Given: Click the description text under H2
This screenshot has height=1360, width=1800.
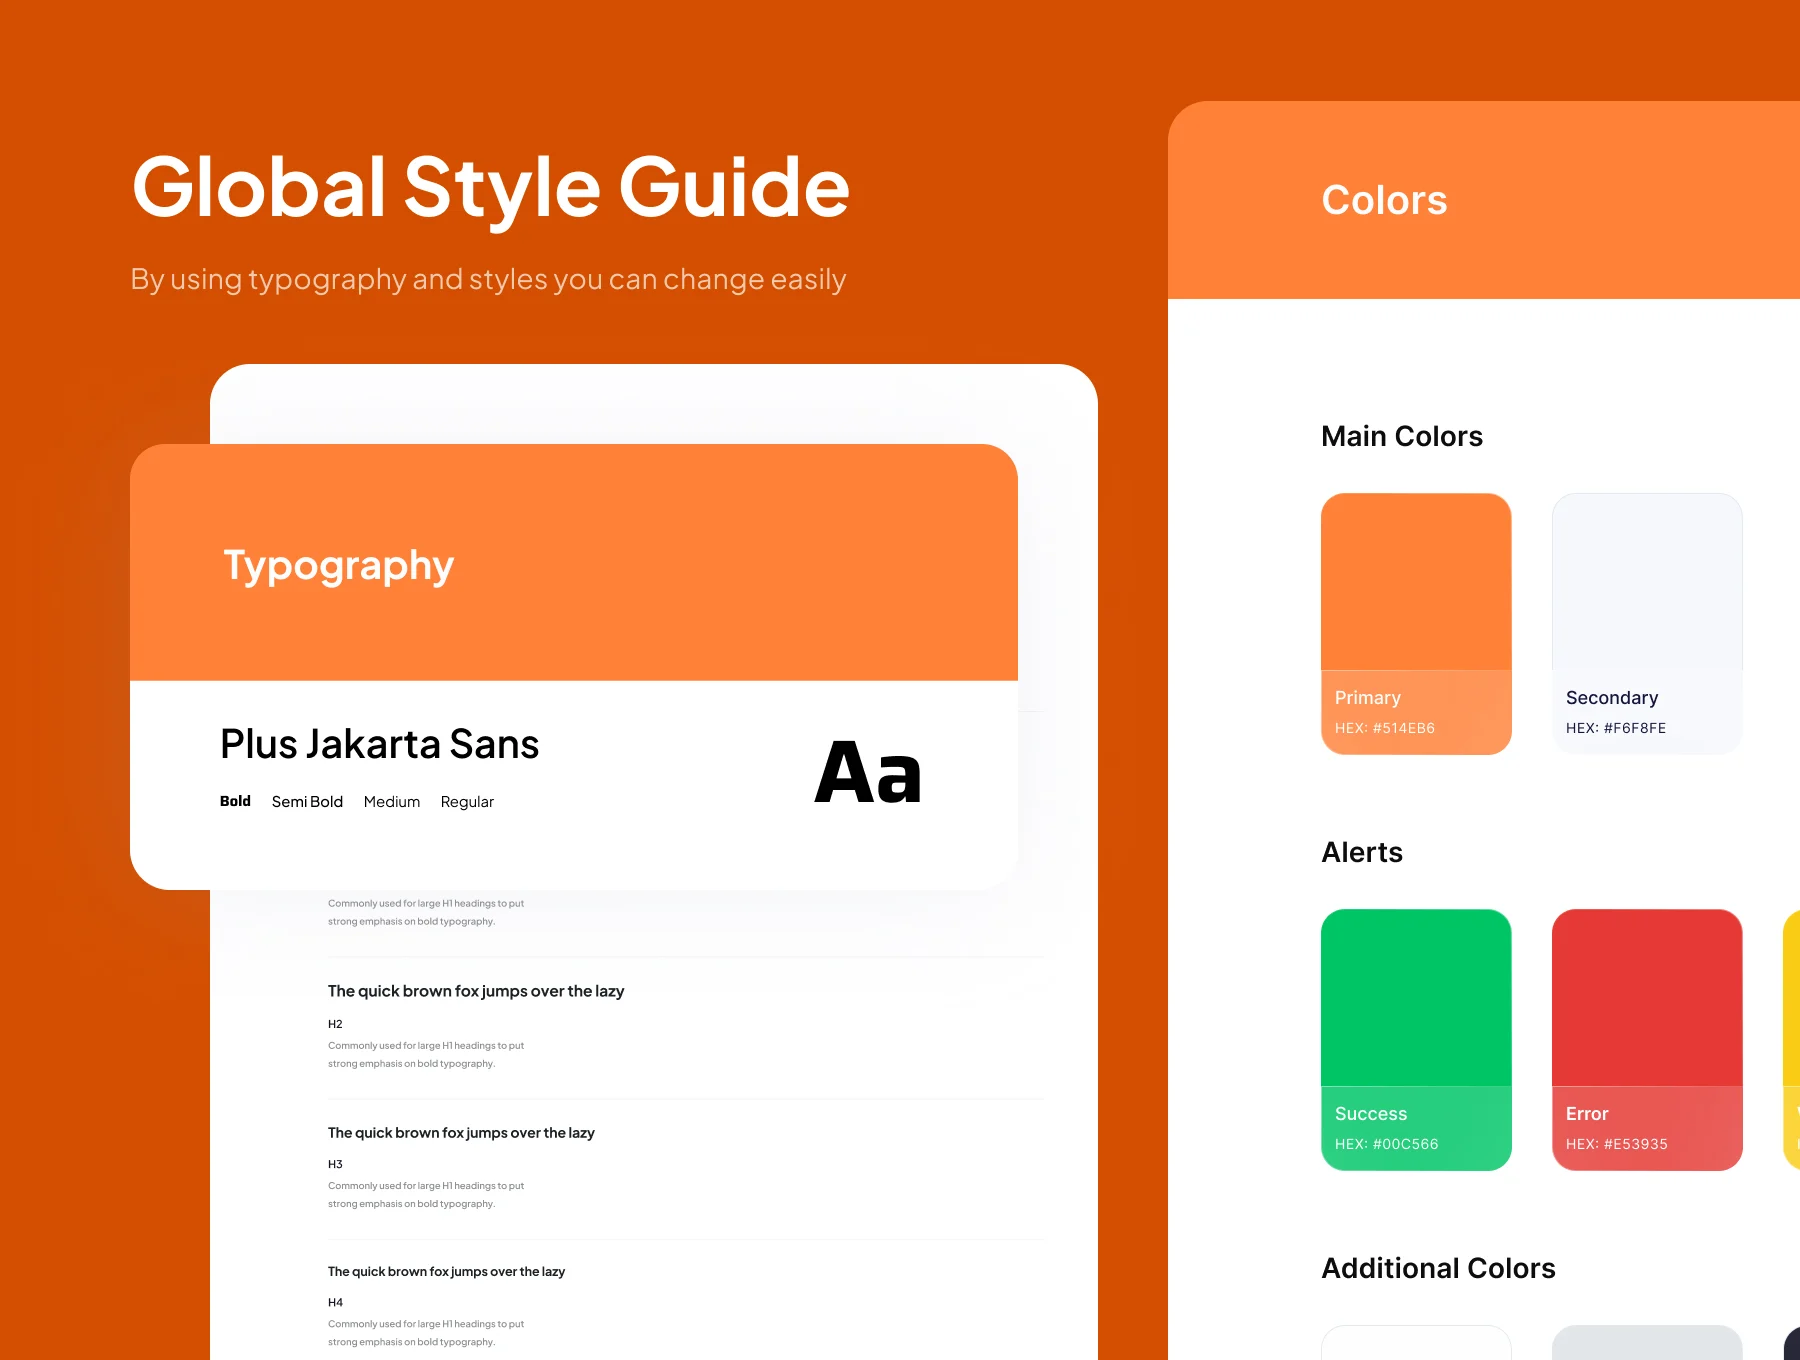Looking at the screenshot, I should pyautogui.click(x=426, y=1055).
